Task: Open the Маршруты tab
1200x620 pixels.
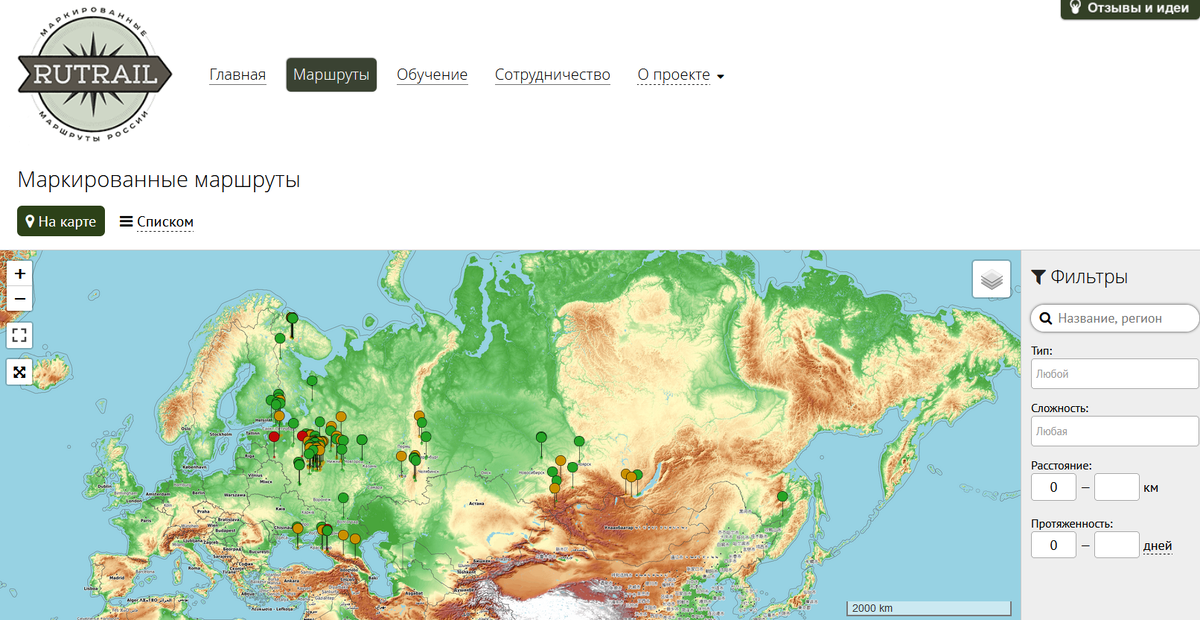Action: click(331, 75)
